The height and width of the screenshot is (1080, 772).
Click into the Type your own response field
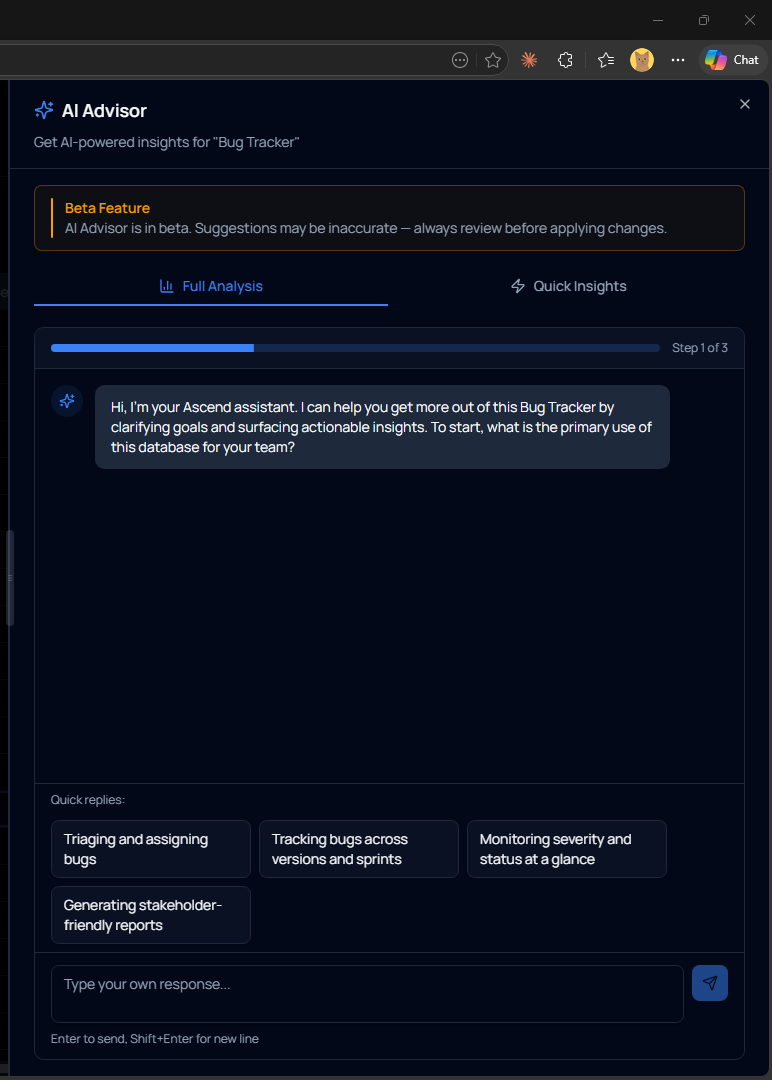367,992
